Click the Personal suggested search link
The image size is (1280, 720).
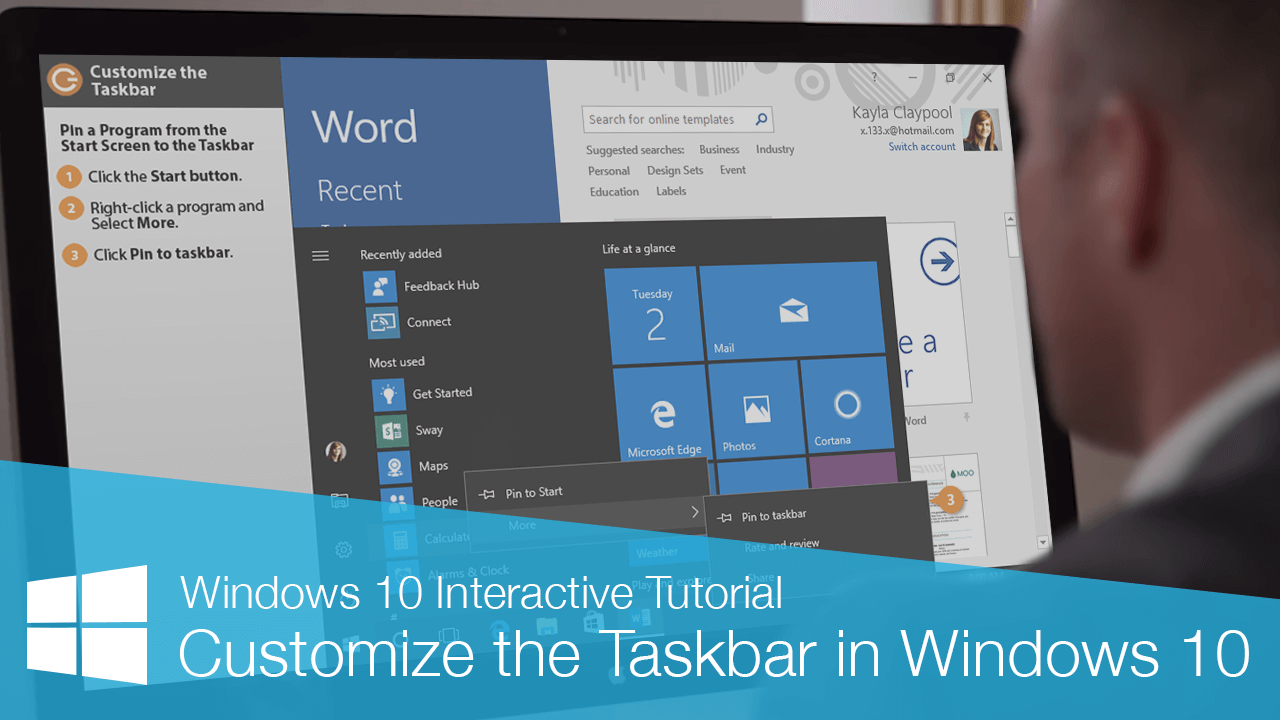(609, 171)
